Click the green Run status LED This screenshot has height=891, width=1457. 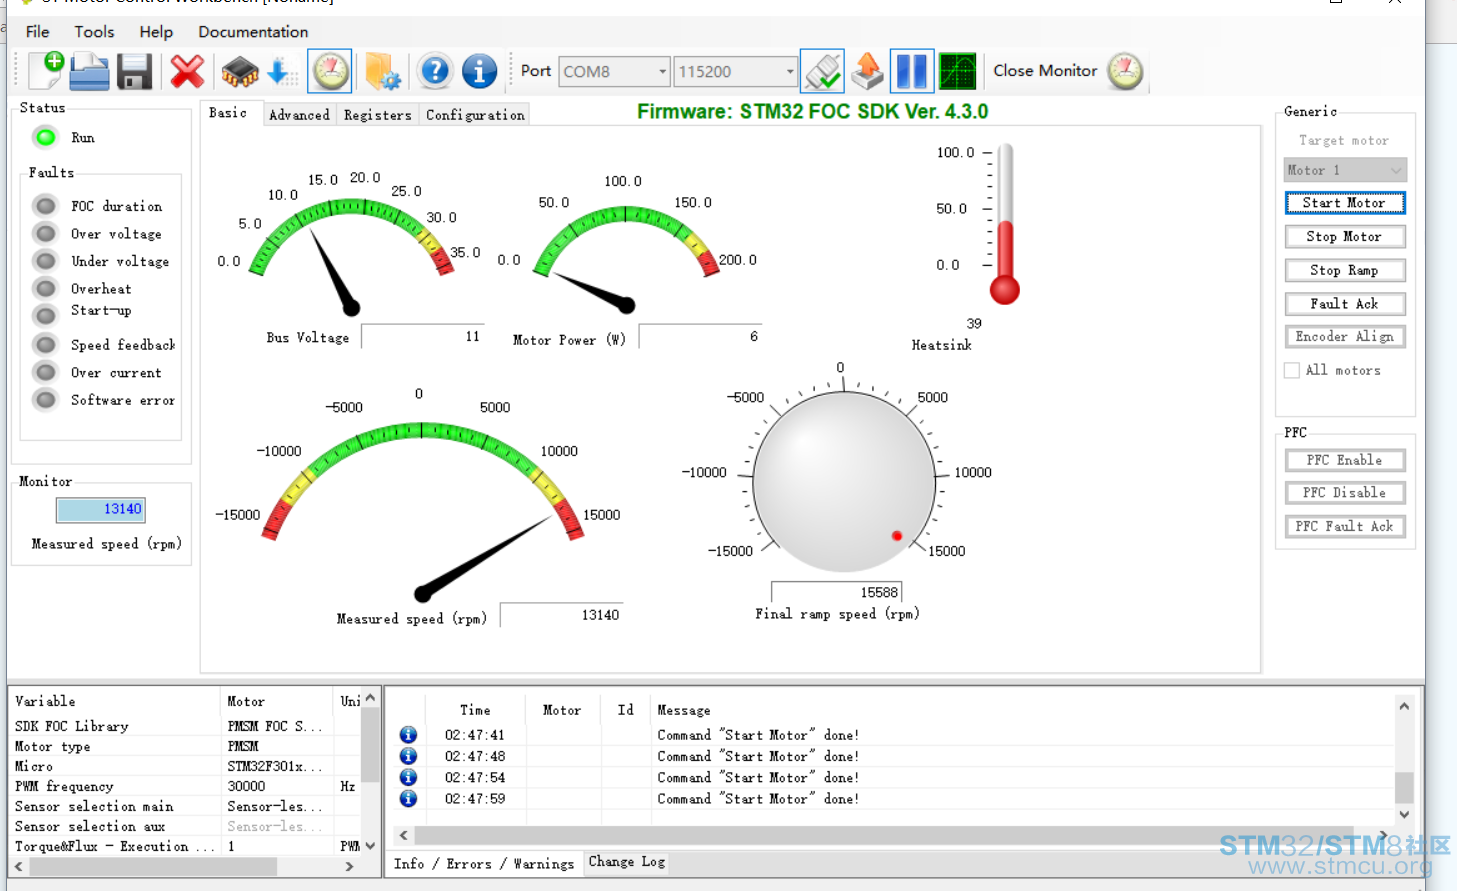(x=45, y=137)
